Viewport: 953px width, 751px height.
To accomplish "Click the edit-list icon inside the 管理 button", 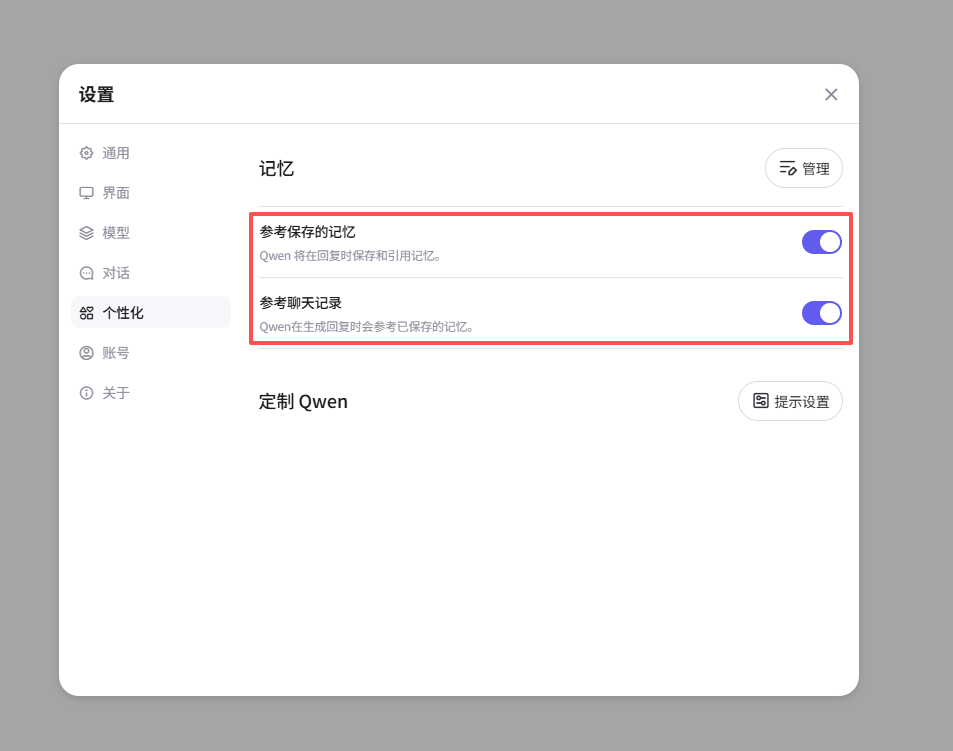I will click(x=786, y=168).
